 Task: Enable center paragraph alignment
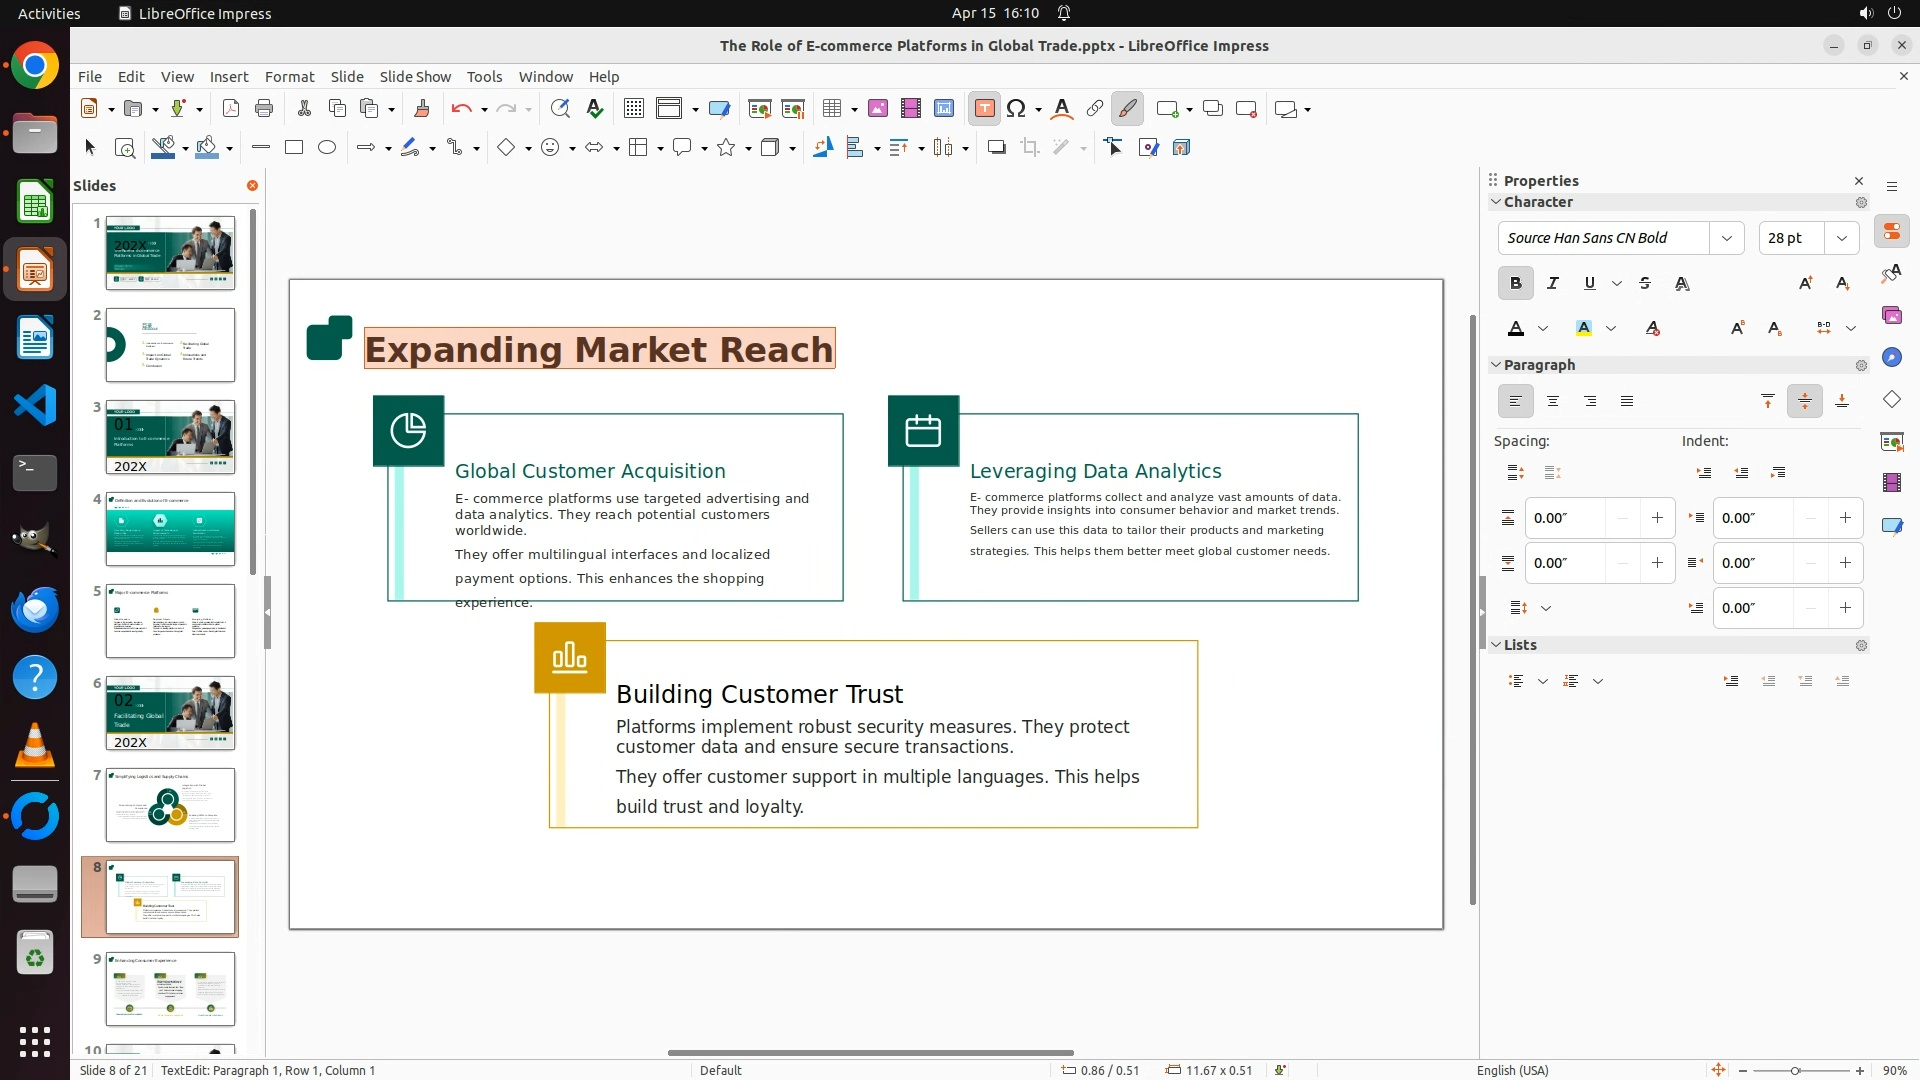(1552, 402)
